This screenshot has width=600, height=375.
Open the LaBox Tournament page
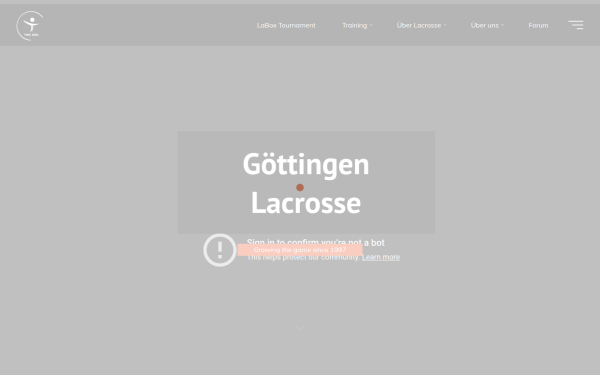[286, 25]
